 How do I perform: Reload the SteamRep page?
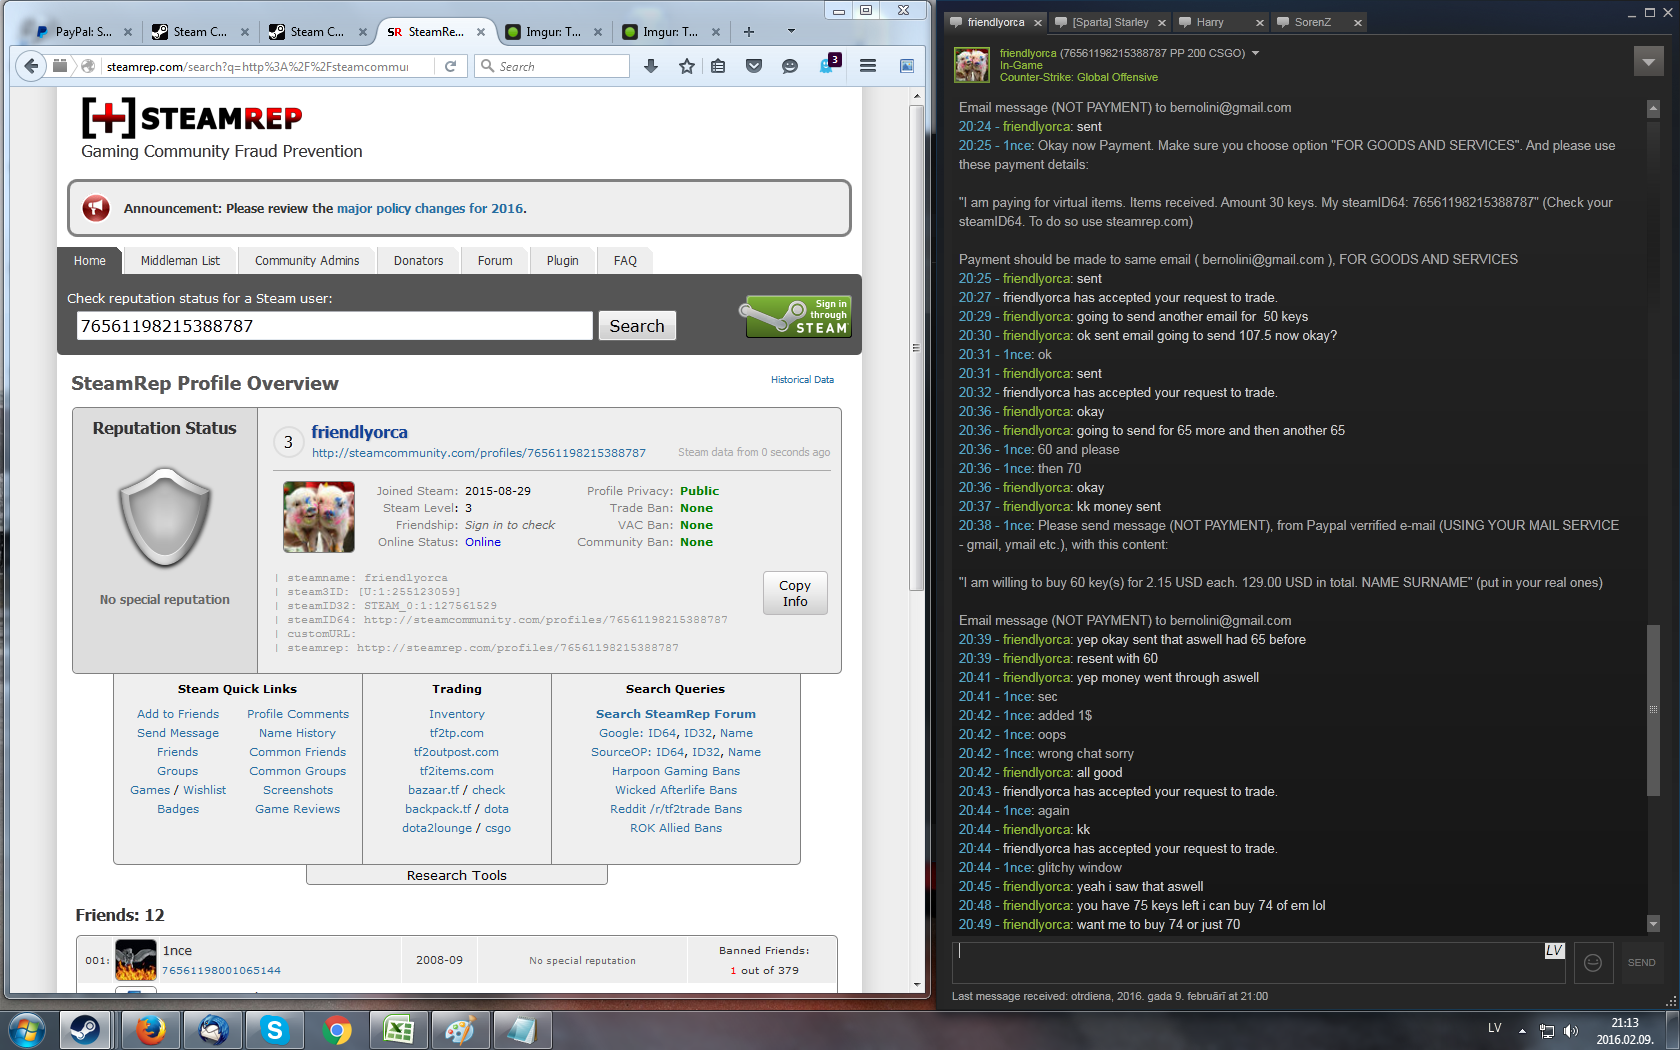[450, 66]
